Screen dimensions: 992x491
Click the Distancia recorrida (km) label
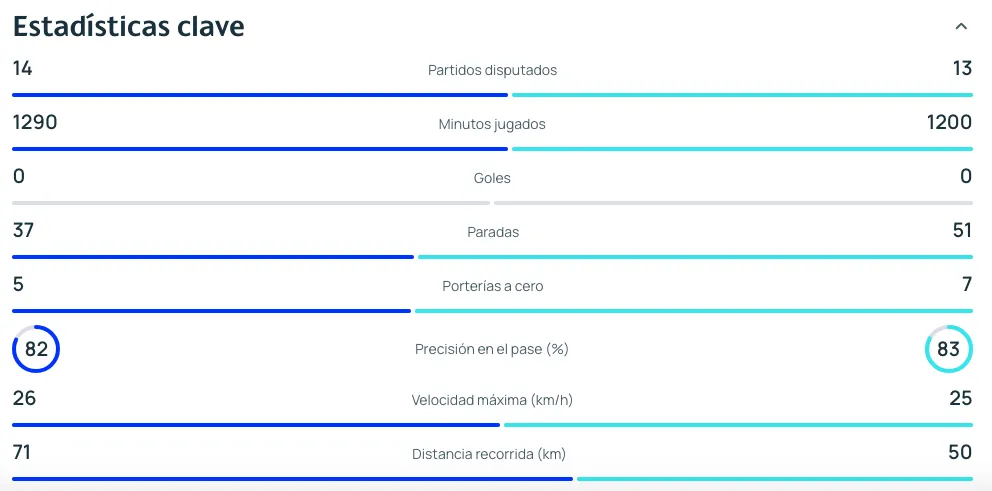(492, 454)
